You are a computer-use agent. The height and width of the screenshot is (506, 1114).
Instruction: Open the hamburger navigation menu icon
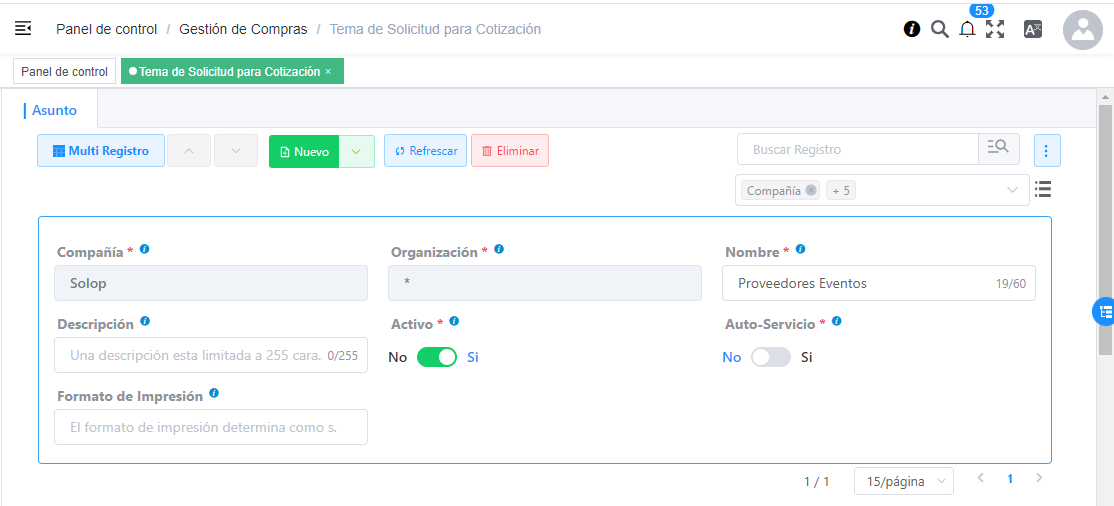pos(23,29)
